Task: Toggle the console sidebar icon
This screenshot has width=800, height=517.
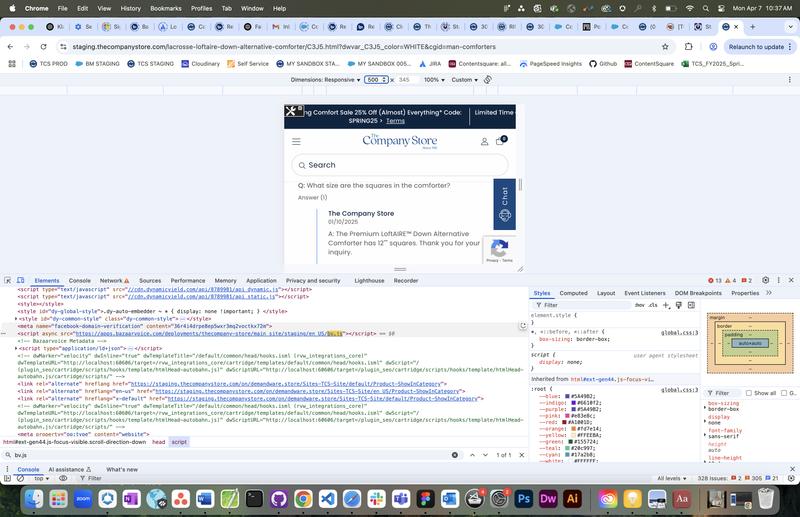Action: 7,478
